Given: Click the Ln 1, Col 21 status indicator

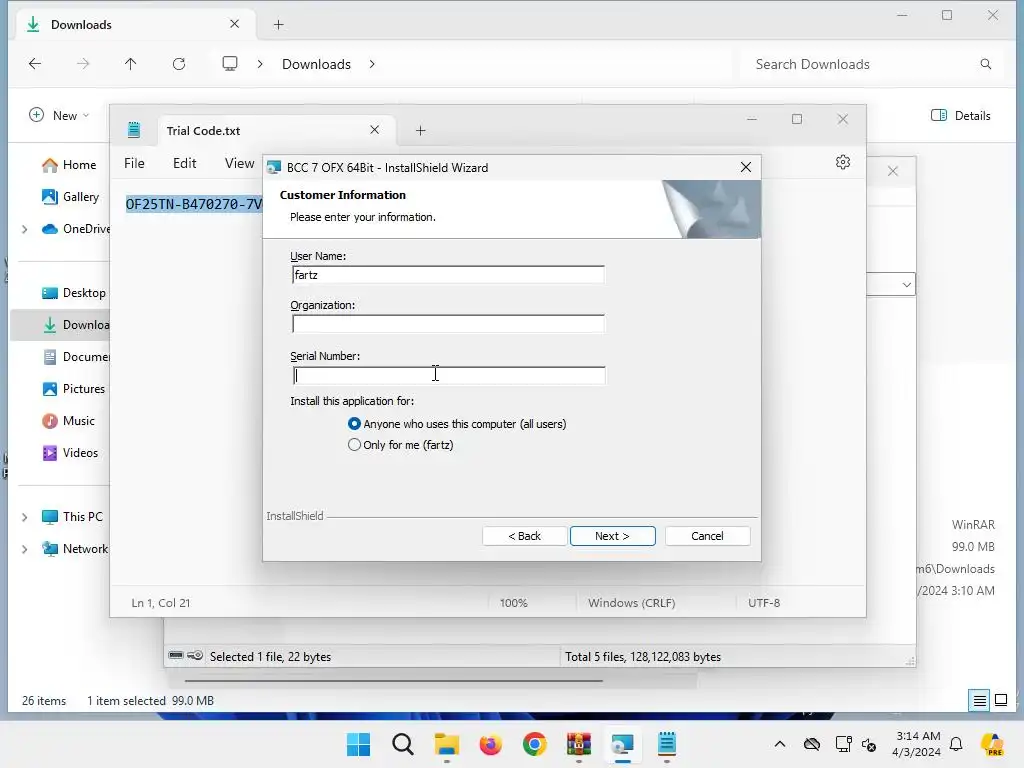Looking at the screenshot, I should coord(161,603).
